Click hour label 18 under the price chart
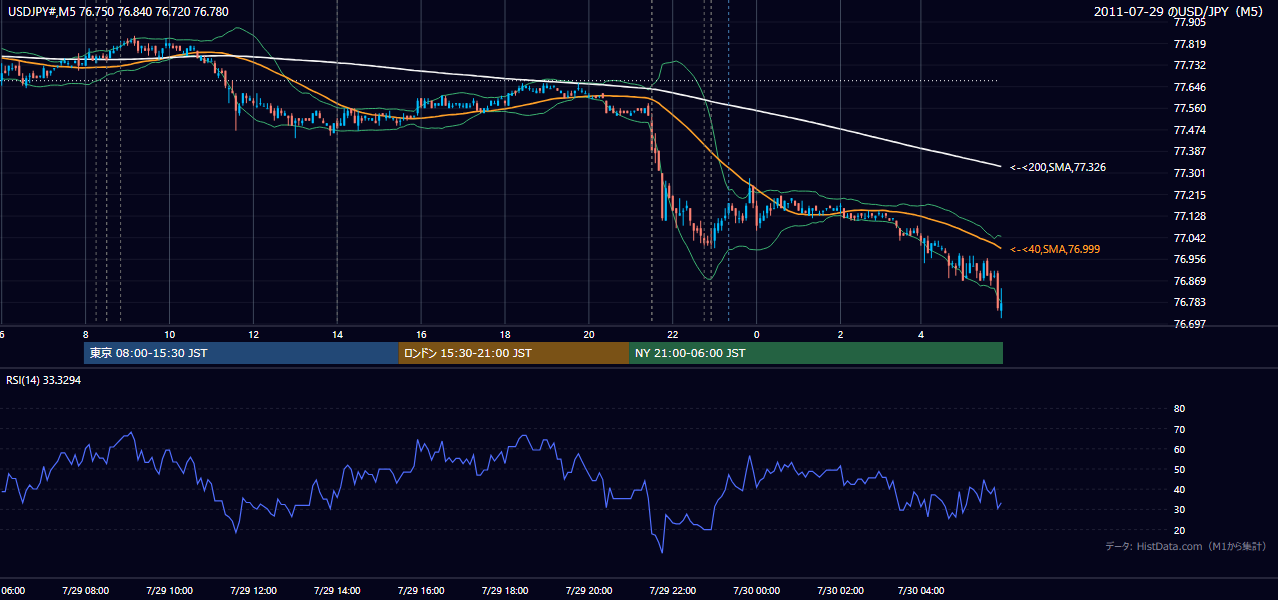The image size is (1278, 600). 505,334
